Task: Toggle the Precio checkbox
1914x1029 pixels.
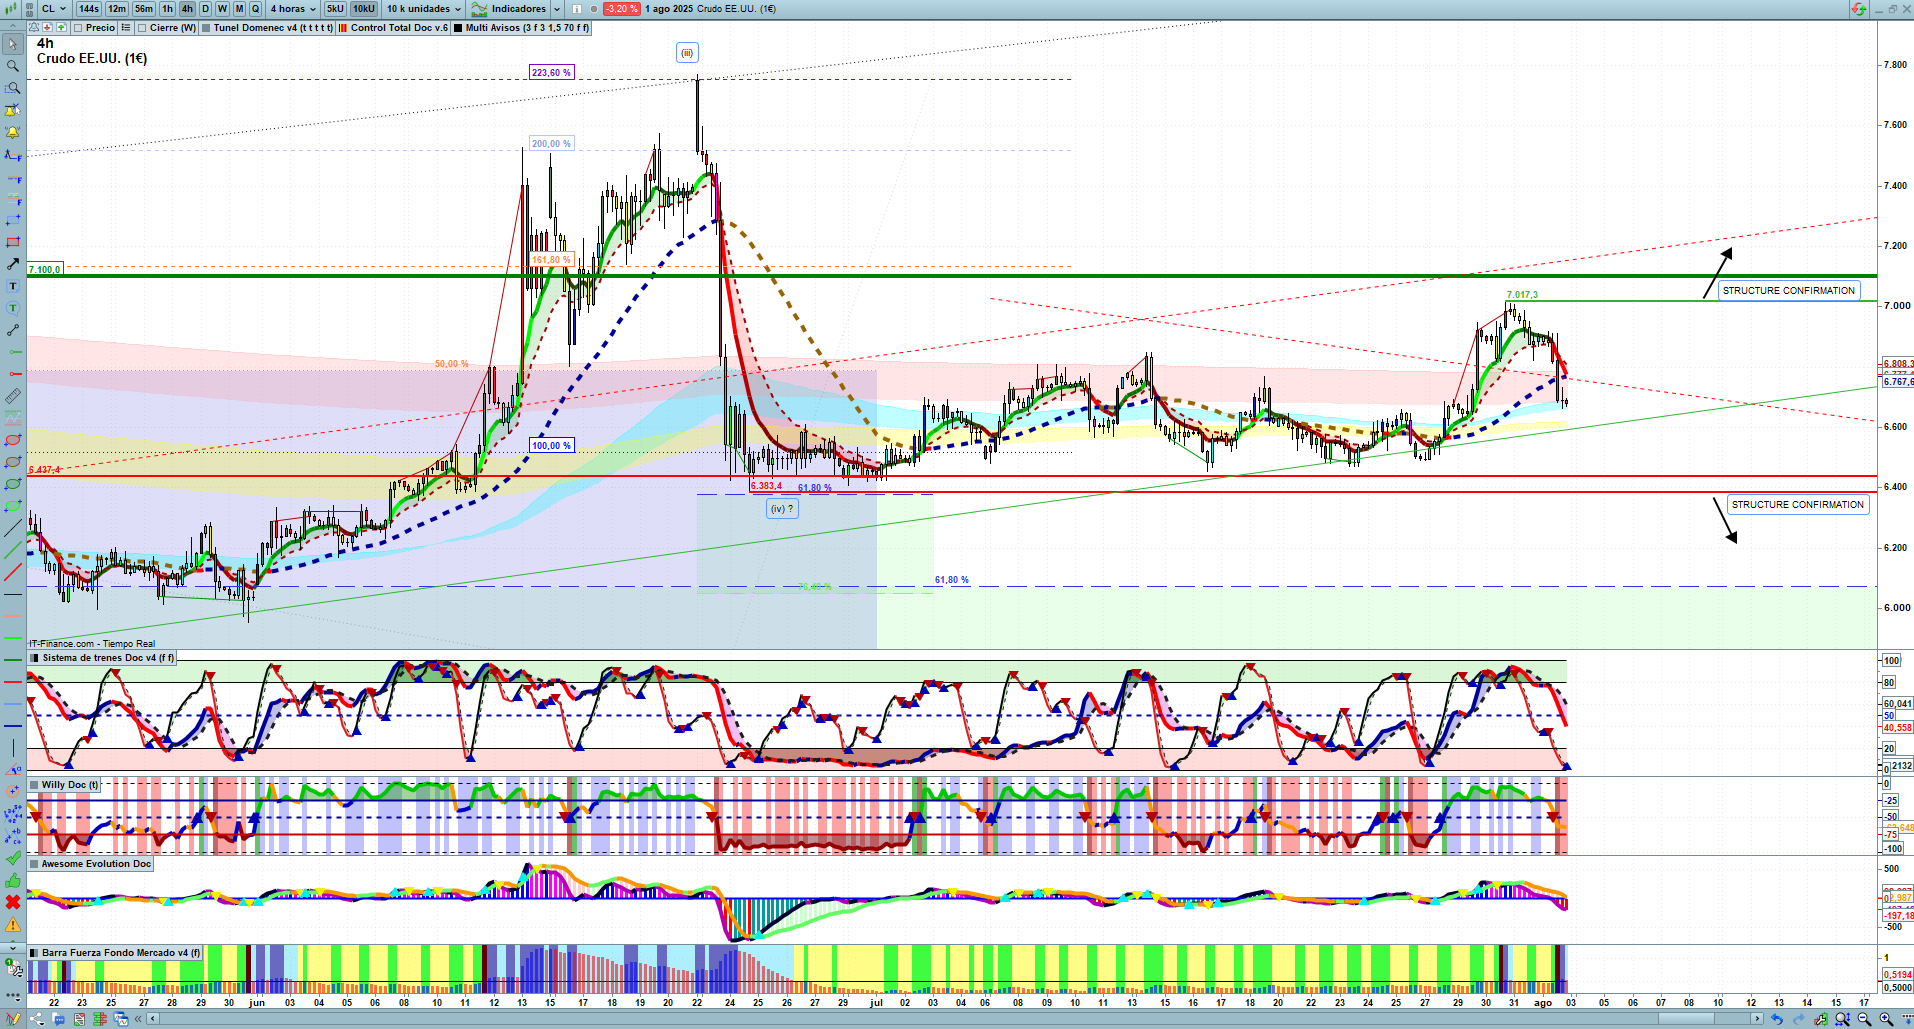Action: 78,28
